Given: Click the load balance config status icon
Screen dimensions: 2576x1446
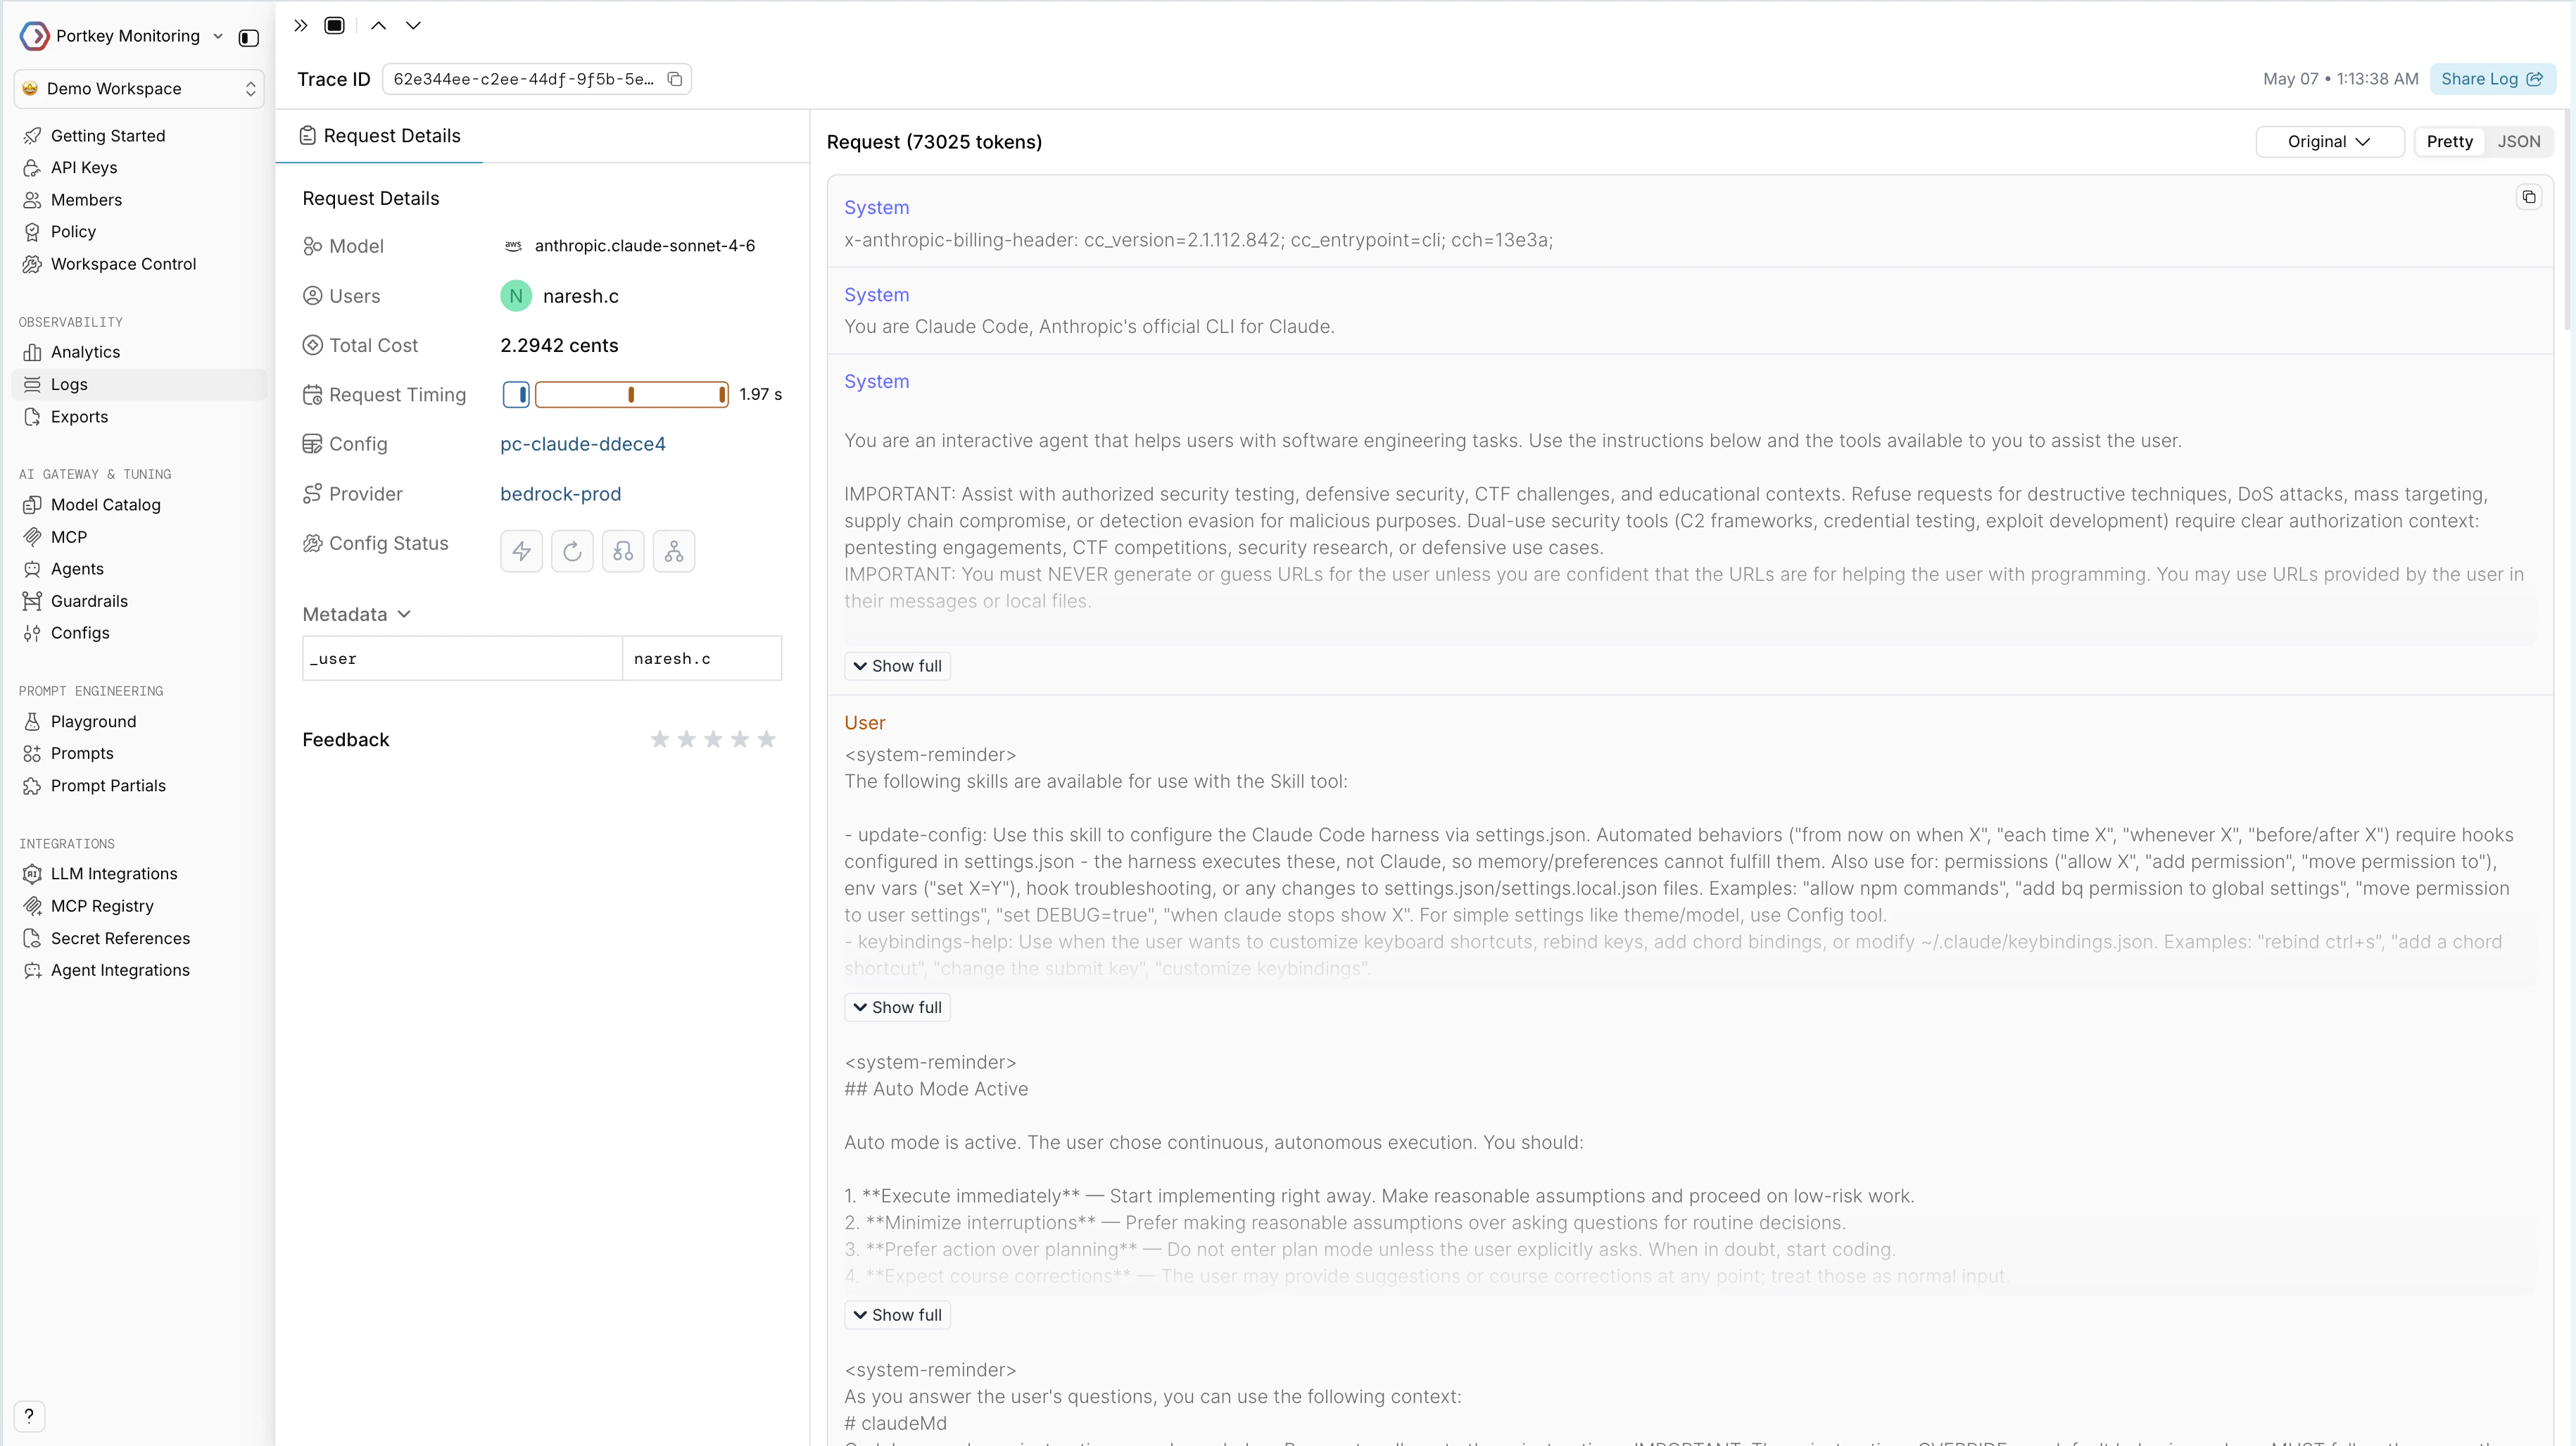Looking at the screenshot, I should 674,551.
